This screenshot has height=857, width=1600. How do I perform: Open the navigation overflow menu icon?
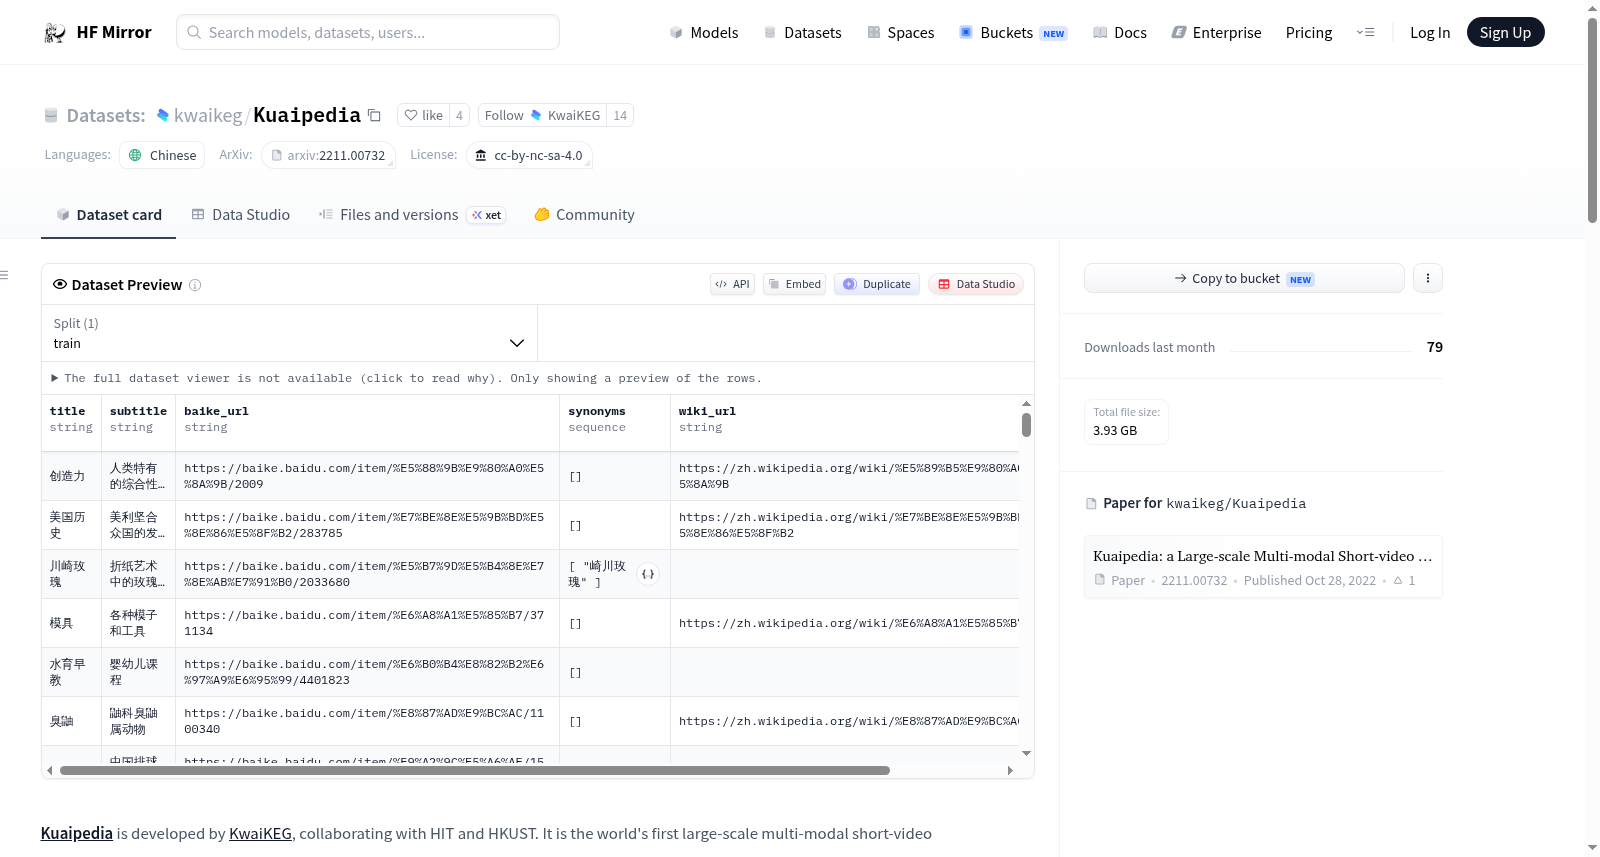coord(1365,33)
